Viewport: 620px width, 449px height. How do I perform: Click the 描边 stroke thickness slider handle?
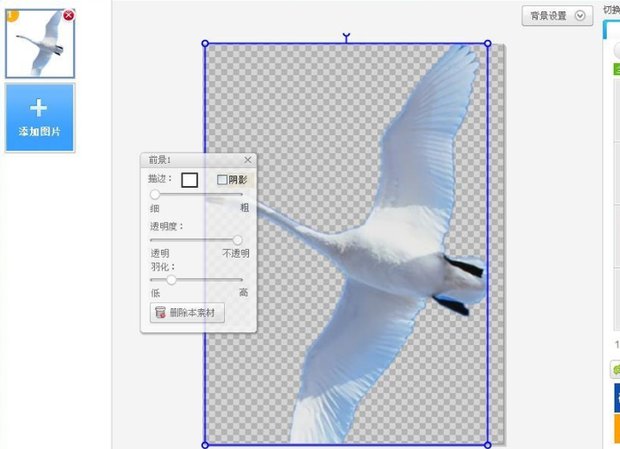(155, 194)
